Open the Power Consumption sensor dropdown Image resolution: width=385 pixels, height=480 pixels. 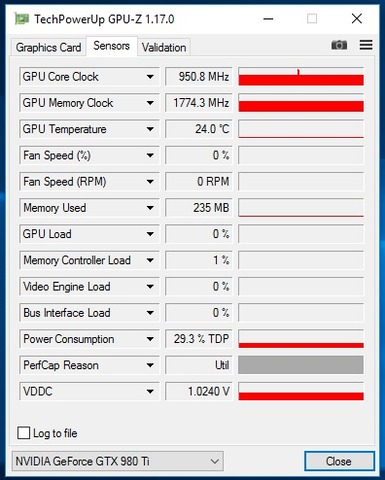[x=89, y=339]
